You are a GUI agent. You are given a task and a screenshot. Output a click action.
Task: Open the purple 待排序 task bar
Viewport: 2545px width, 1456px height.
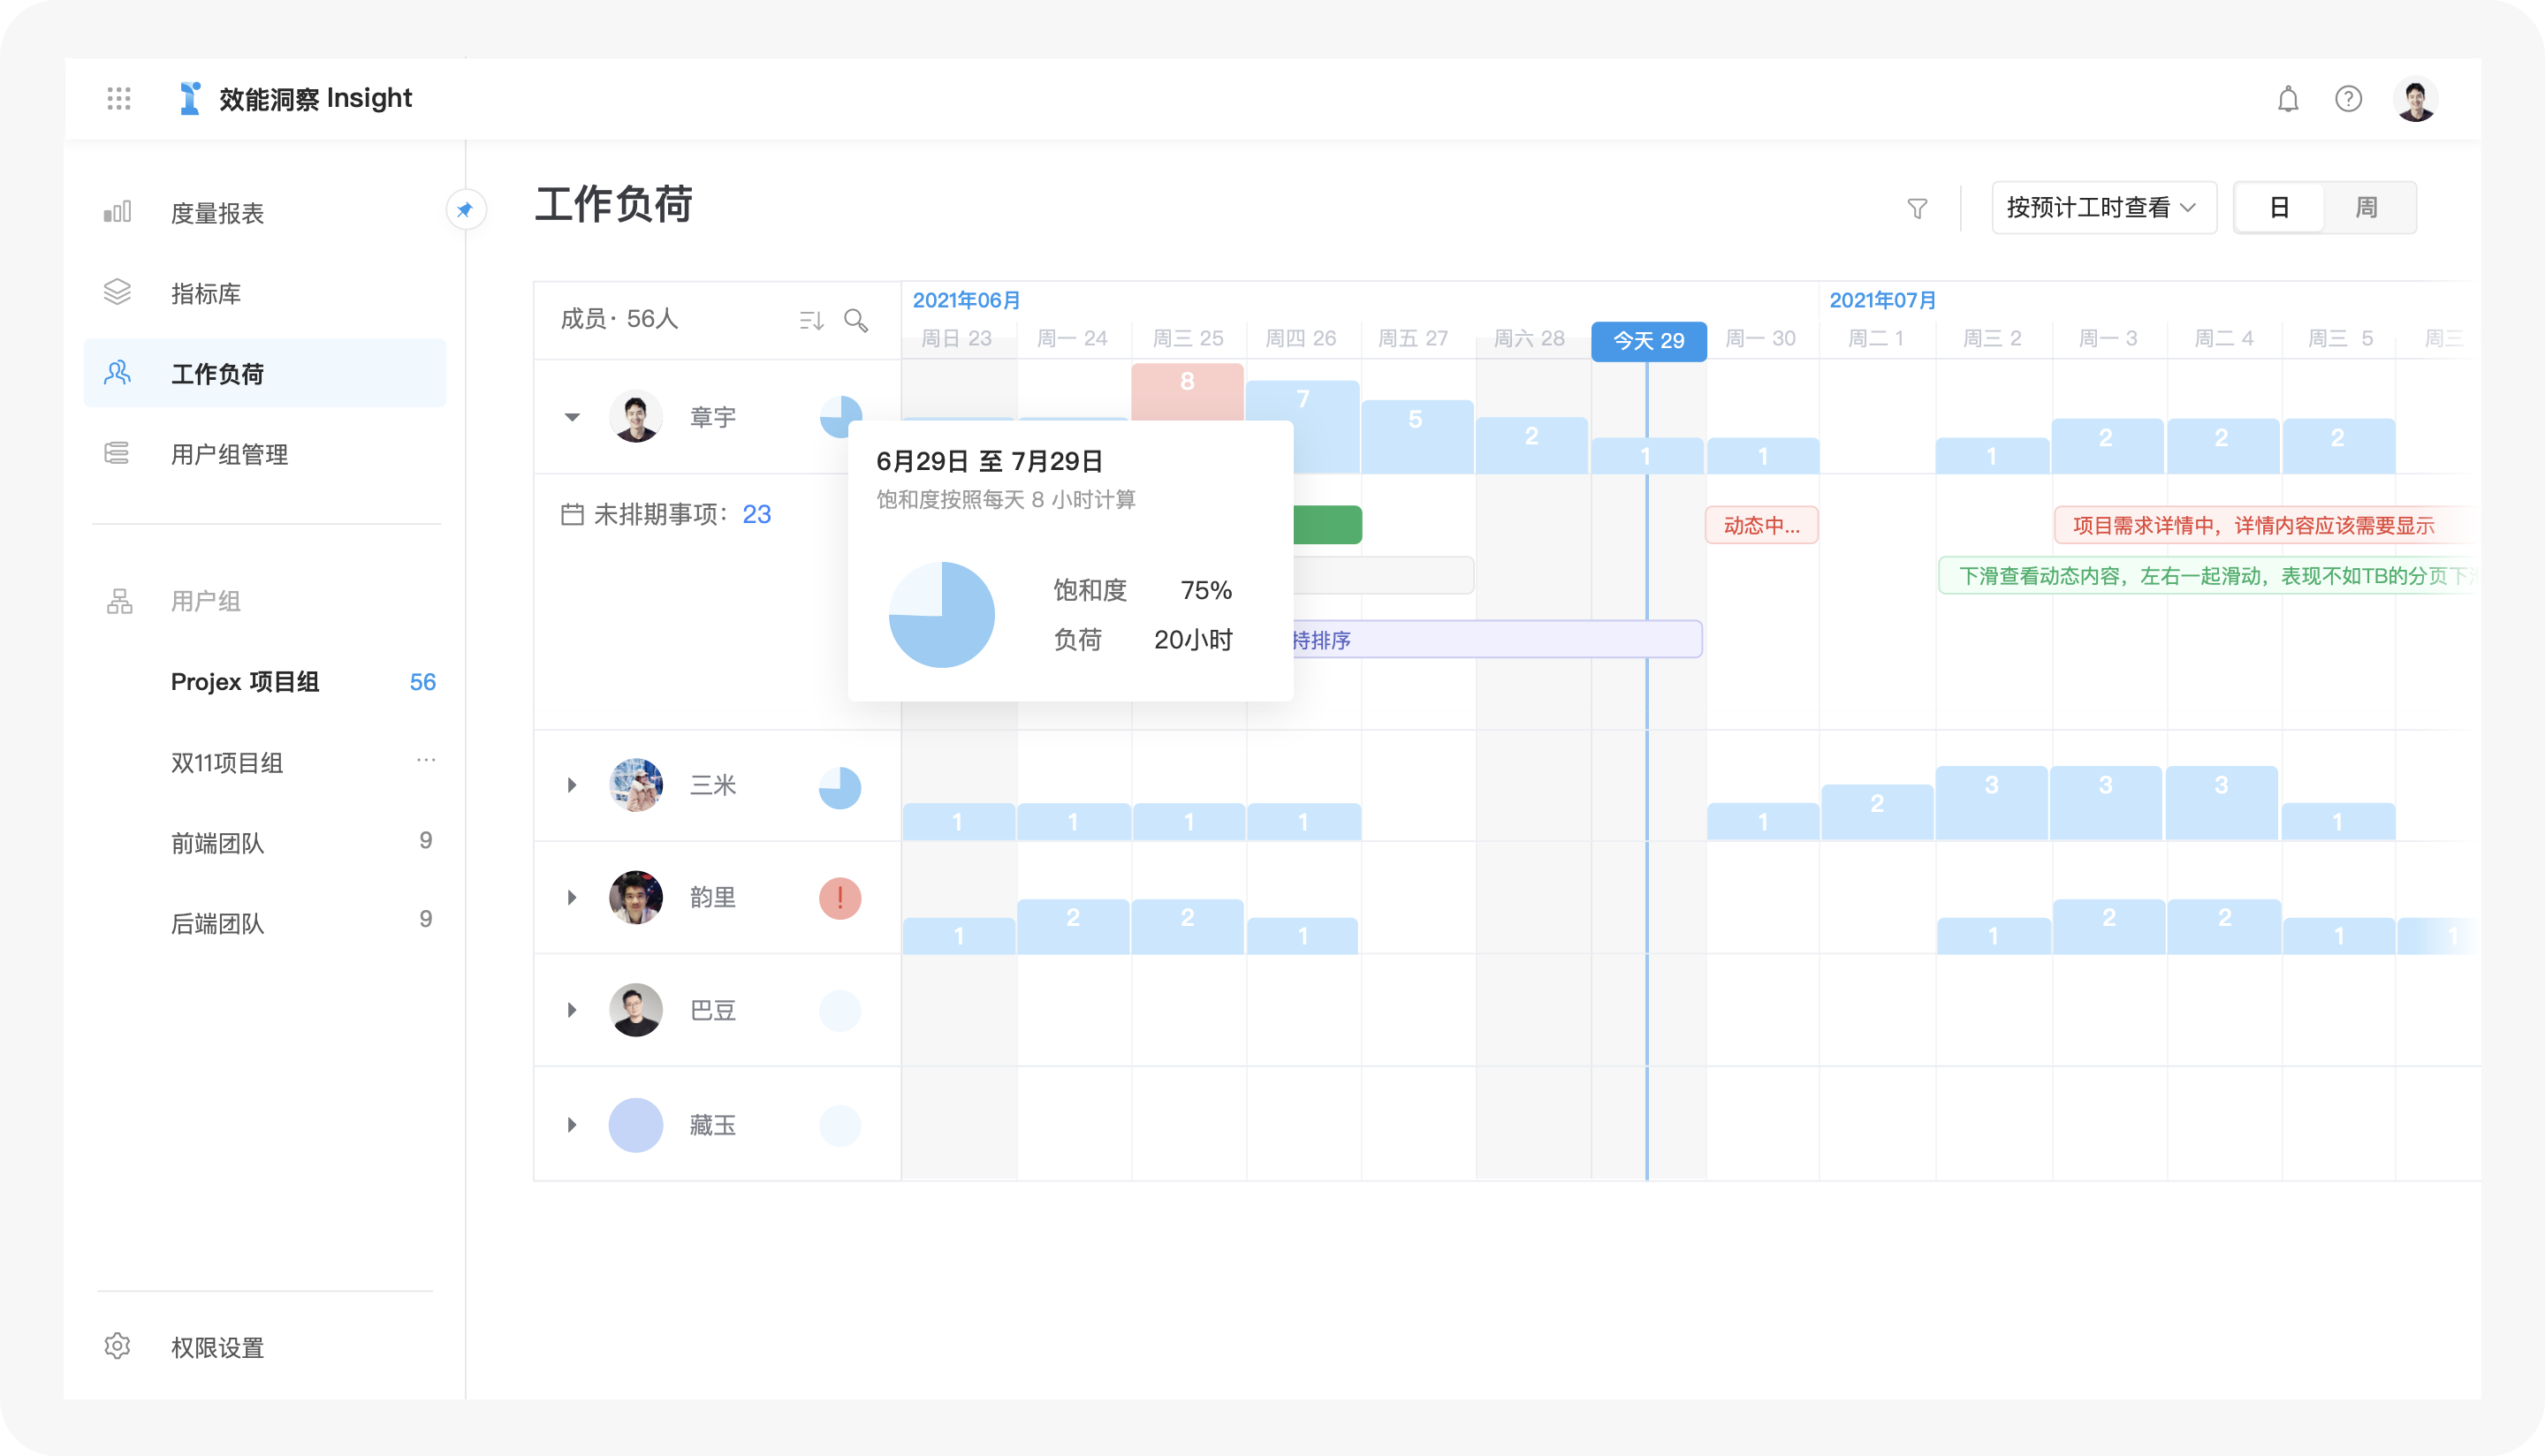pos(1497,639)
